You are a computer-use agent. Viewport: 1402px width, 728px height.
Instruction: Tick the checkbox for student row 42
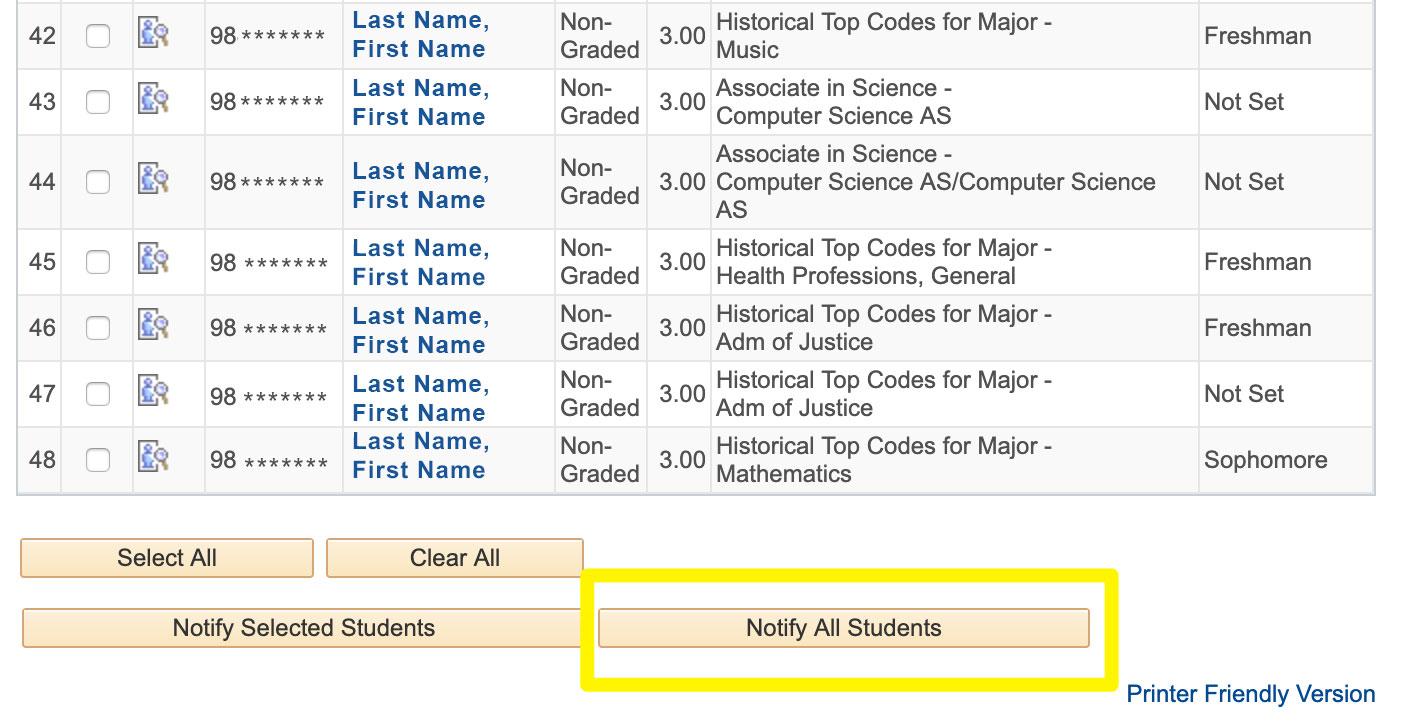pos(98,36)
